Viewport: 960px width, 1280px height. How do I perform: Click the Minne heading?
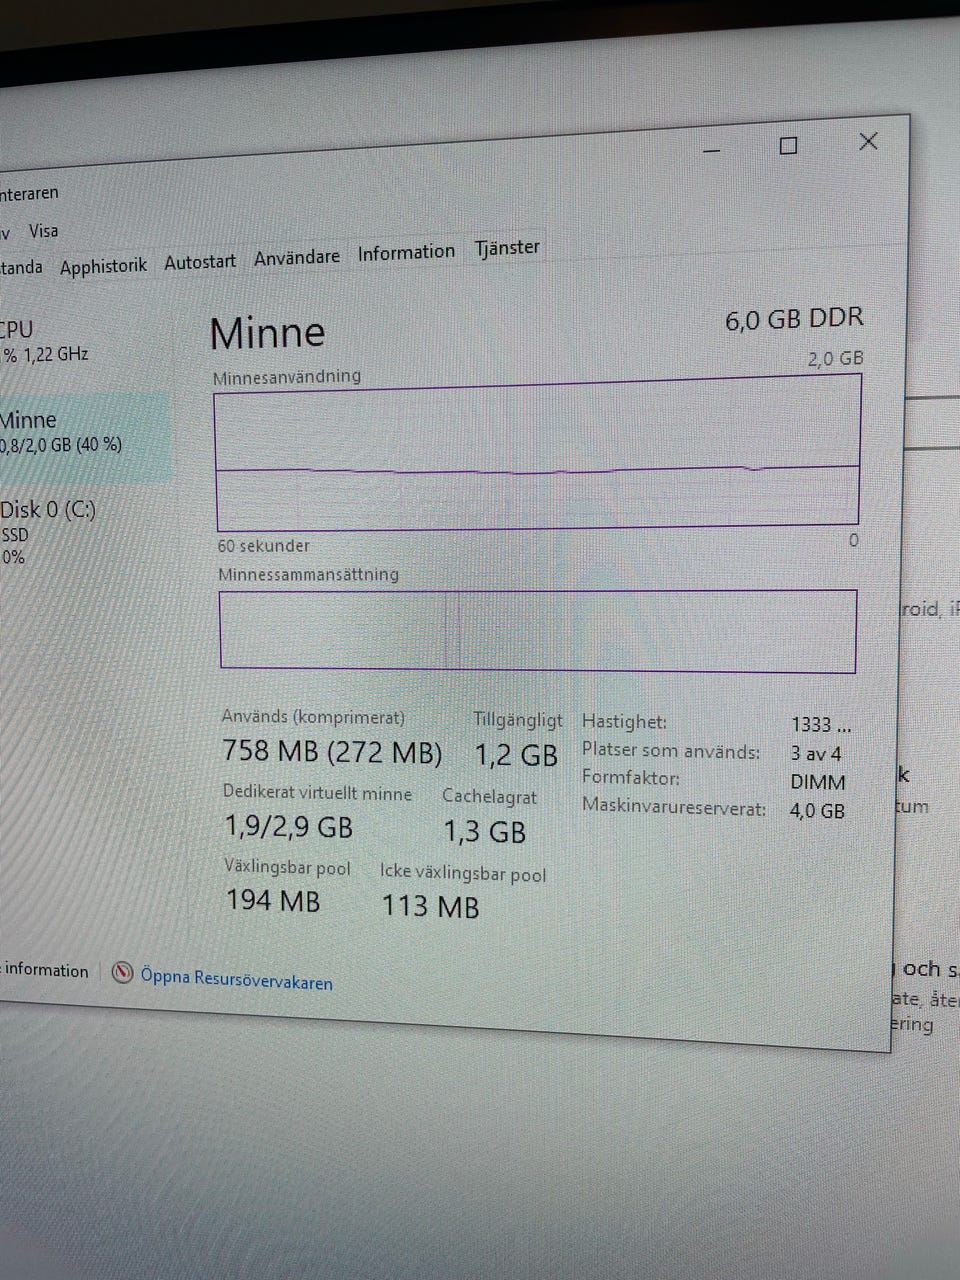coord(267,333)
